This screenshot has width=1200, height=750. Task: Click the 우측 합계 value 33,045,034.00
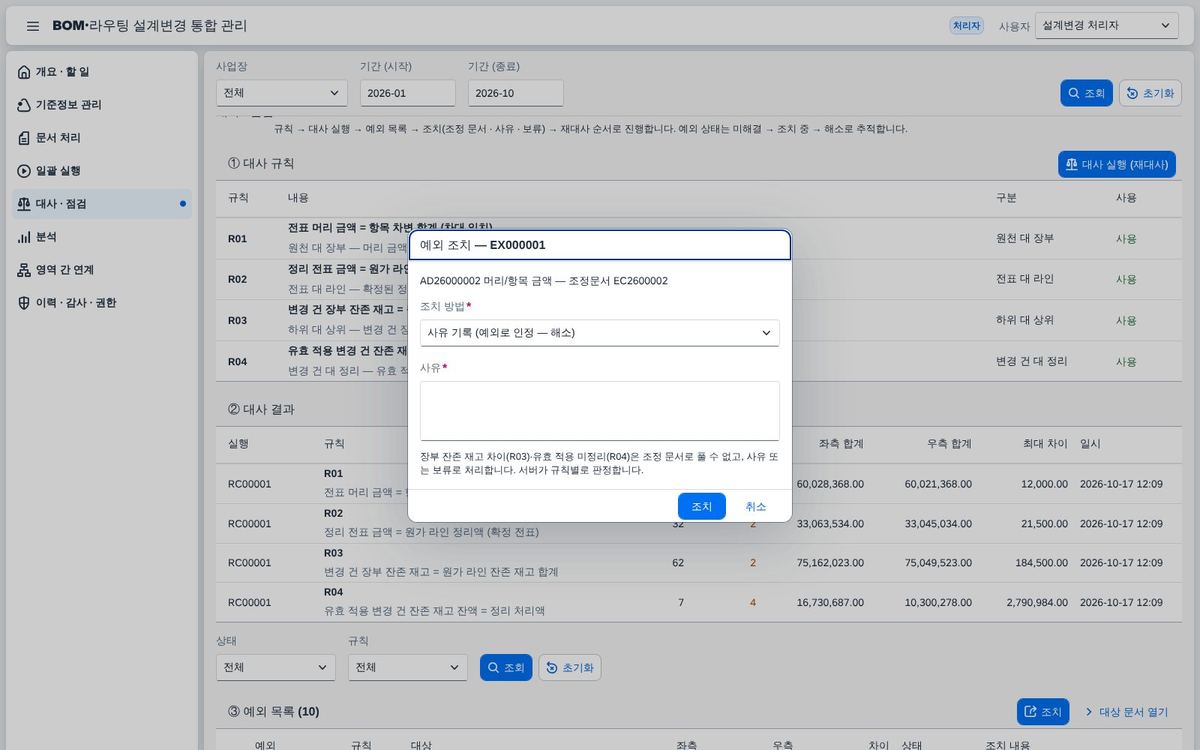tap(938, 523)
